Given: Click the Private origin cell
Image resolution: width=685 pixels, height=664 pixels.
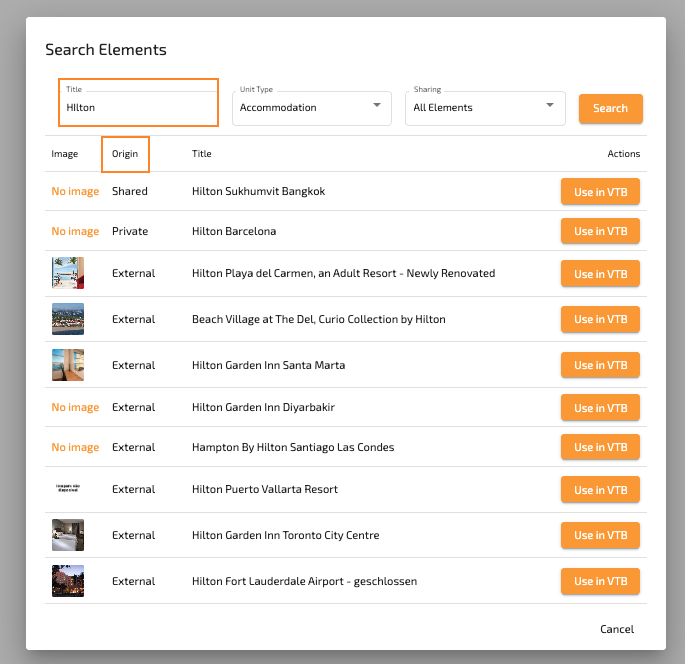Looking at the screenshot, I should [x=130, y=231].
